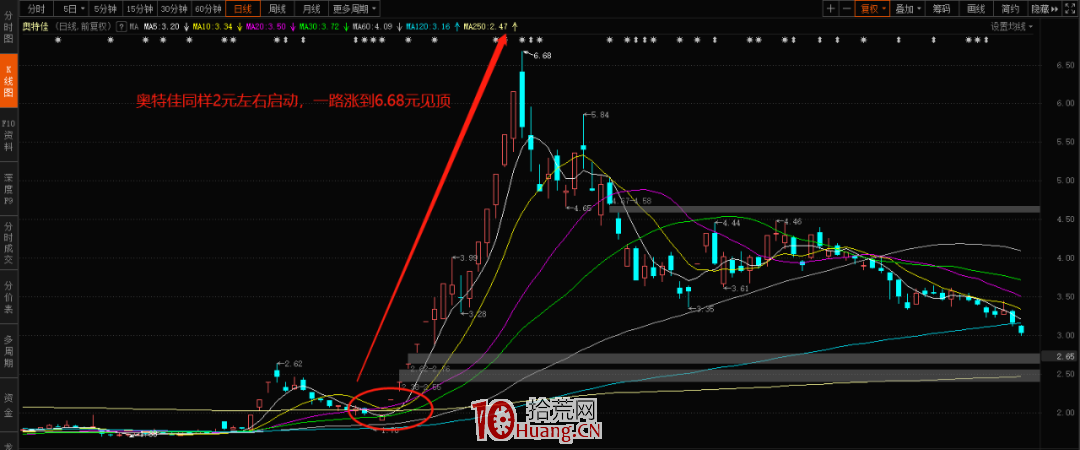Open 分价表 sidebar tab

click(x=9, y=297)
